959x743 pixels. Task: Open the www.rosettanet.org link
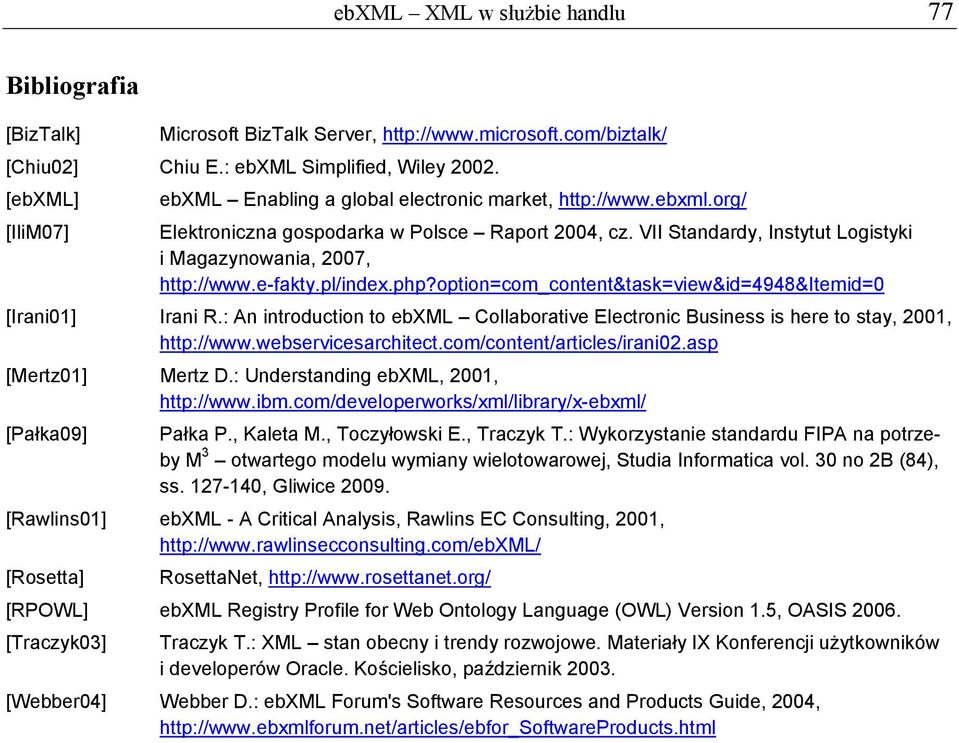point(379,577)
